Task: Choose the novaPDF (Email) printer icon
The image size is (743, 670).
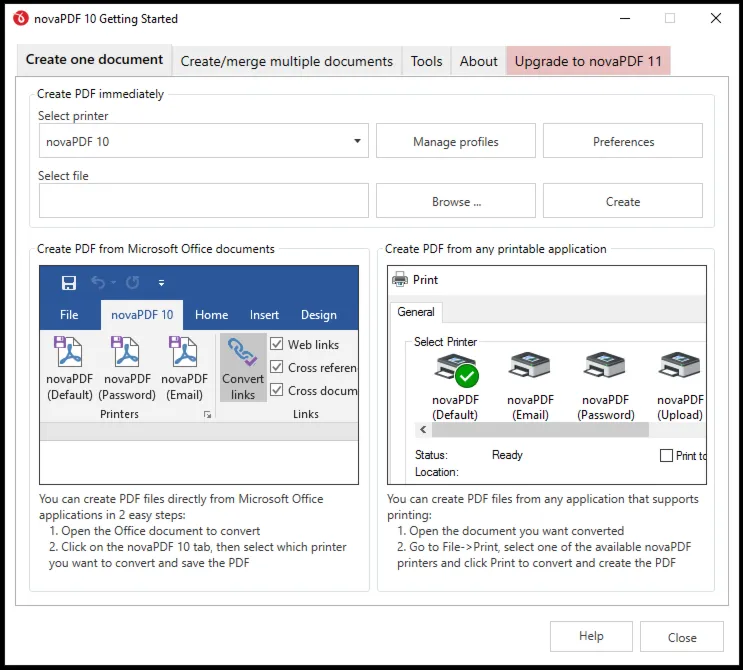Action: (x=530, y=365)
